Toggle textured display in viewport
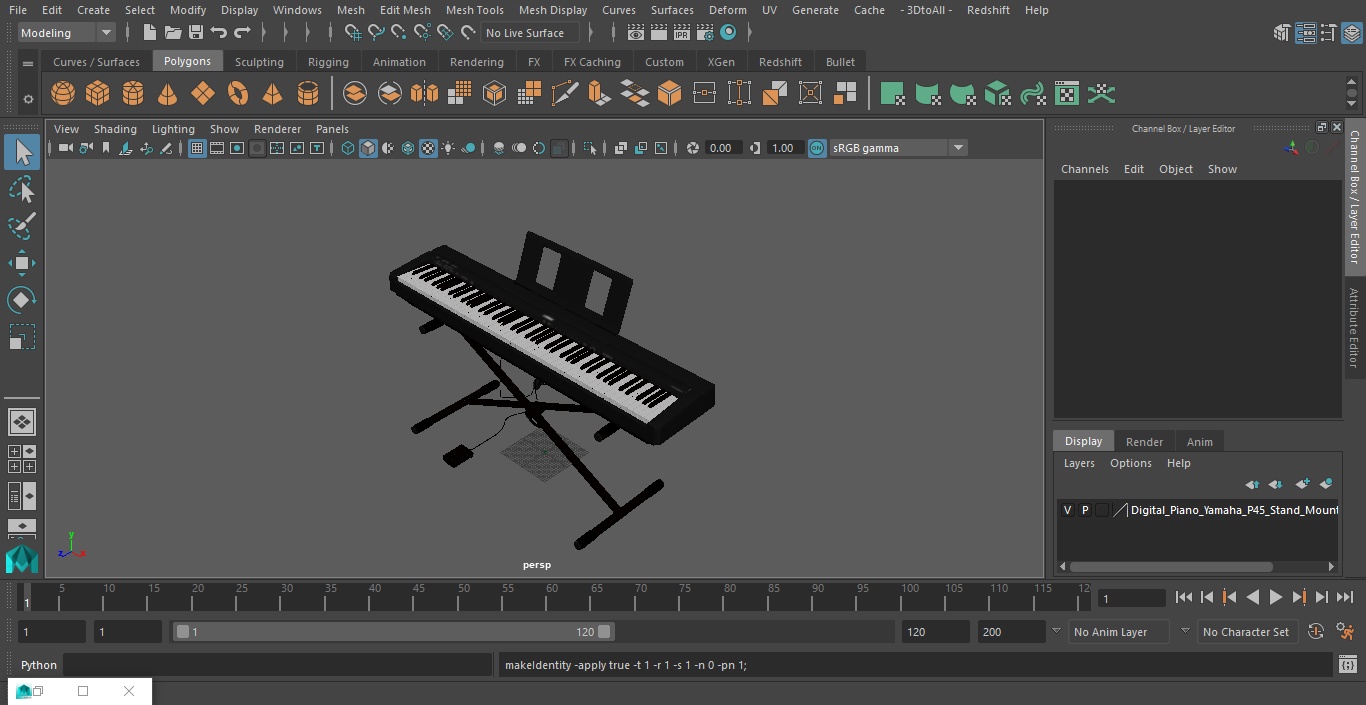This screenshot has width=1366, height=705. point(428,148)
